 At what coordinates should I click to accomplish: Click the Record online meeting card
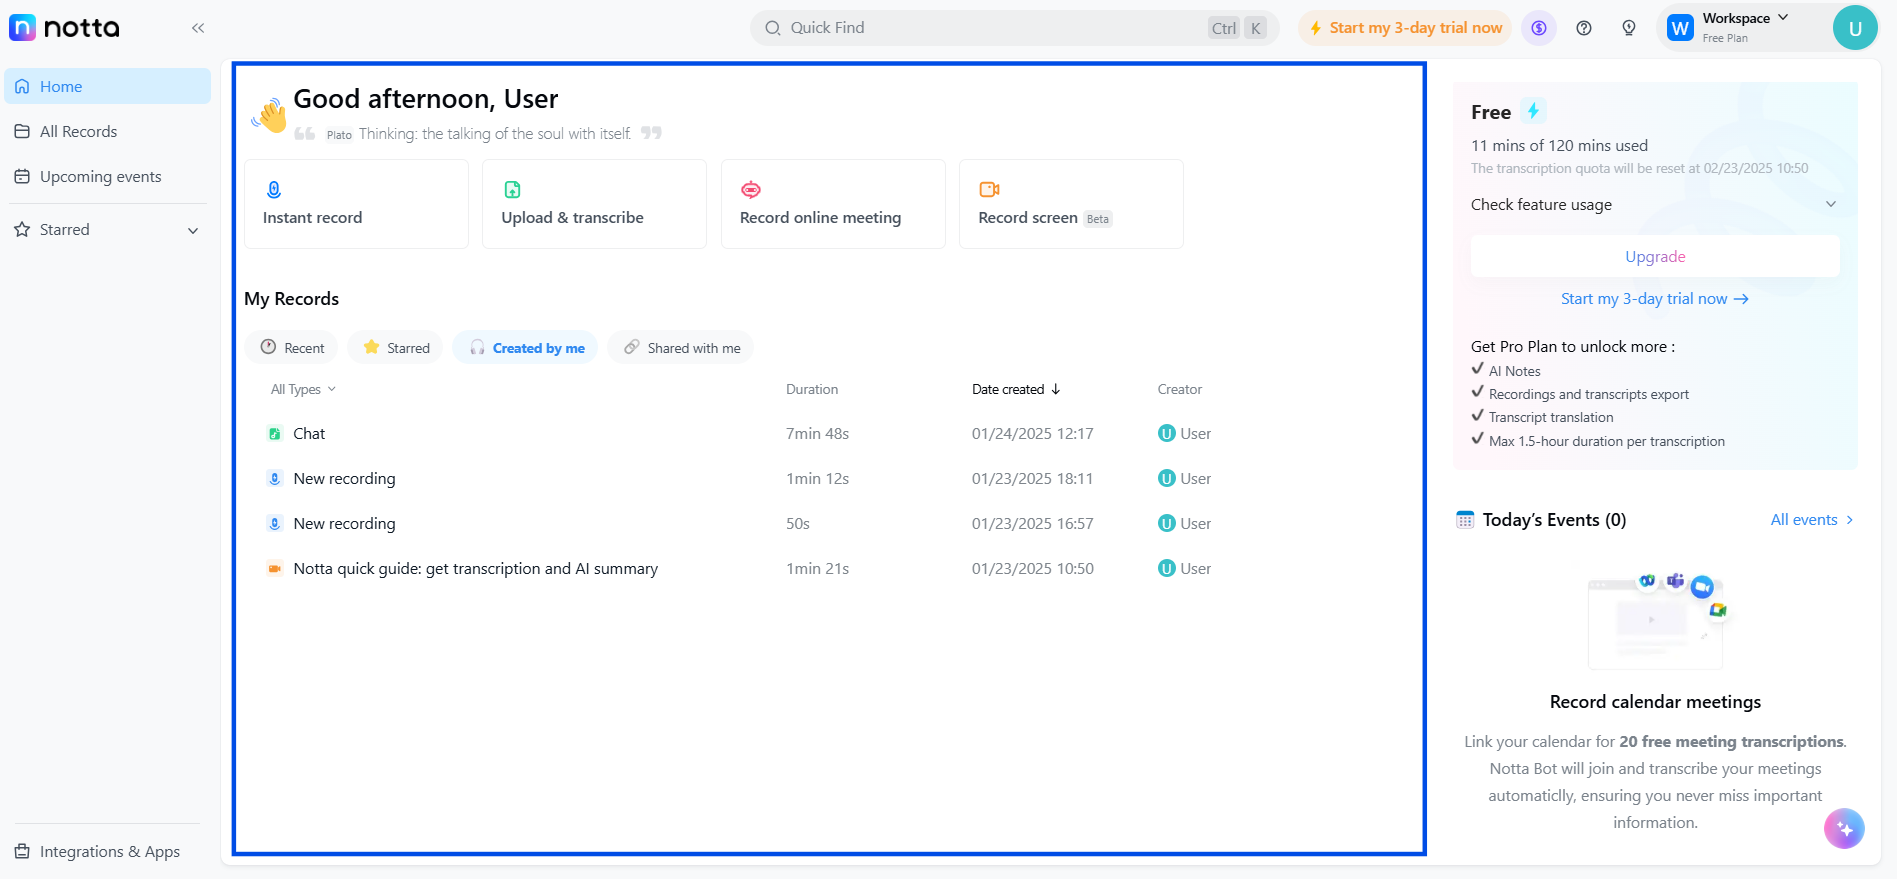tap(833, 204)
